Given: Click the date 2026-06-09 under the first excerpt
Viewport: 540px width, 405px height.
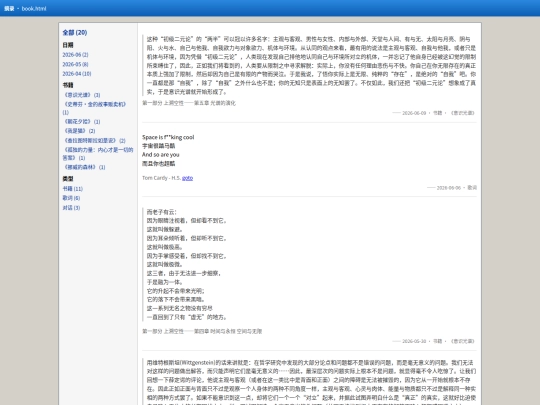Looking at the screenshot, I should point(414,113).
